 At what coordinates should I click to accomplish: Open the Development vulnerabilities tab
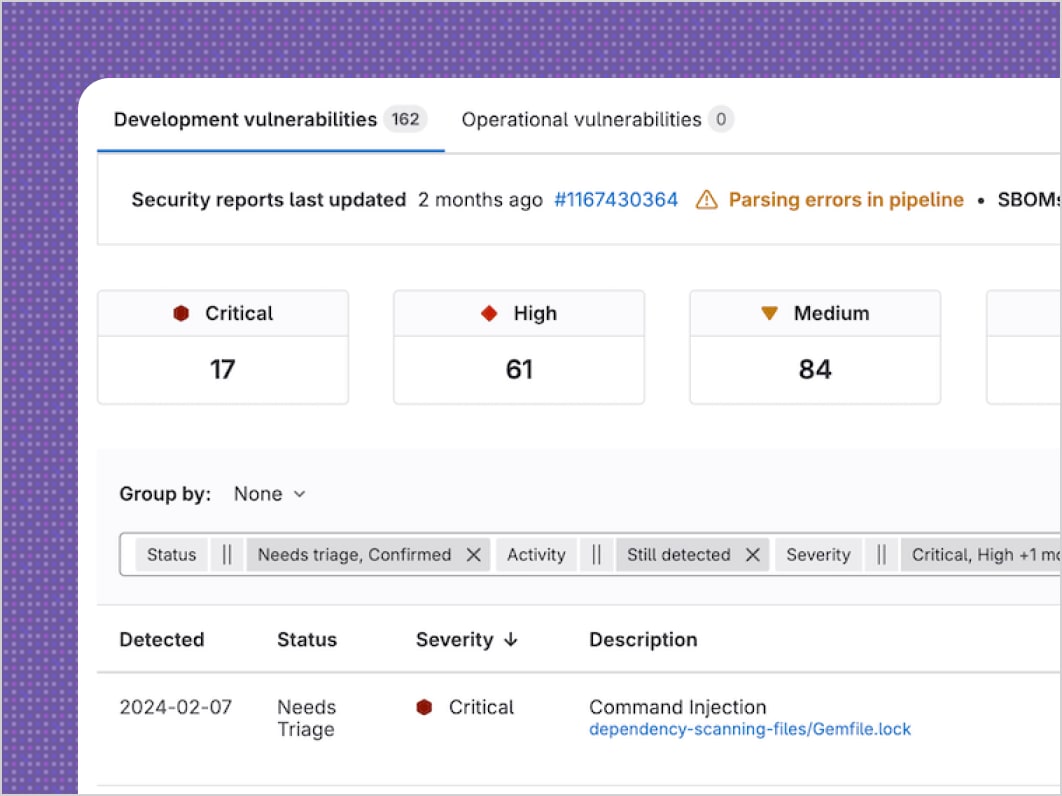[x=270, y=119]
